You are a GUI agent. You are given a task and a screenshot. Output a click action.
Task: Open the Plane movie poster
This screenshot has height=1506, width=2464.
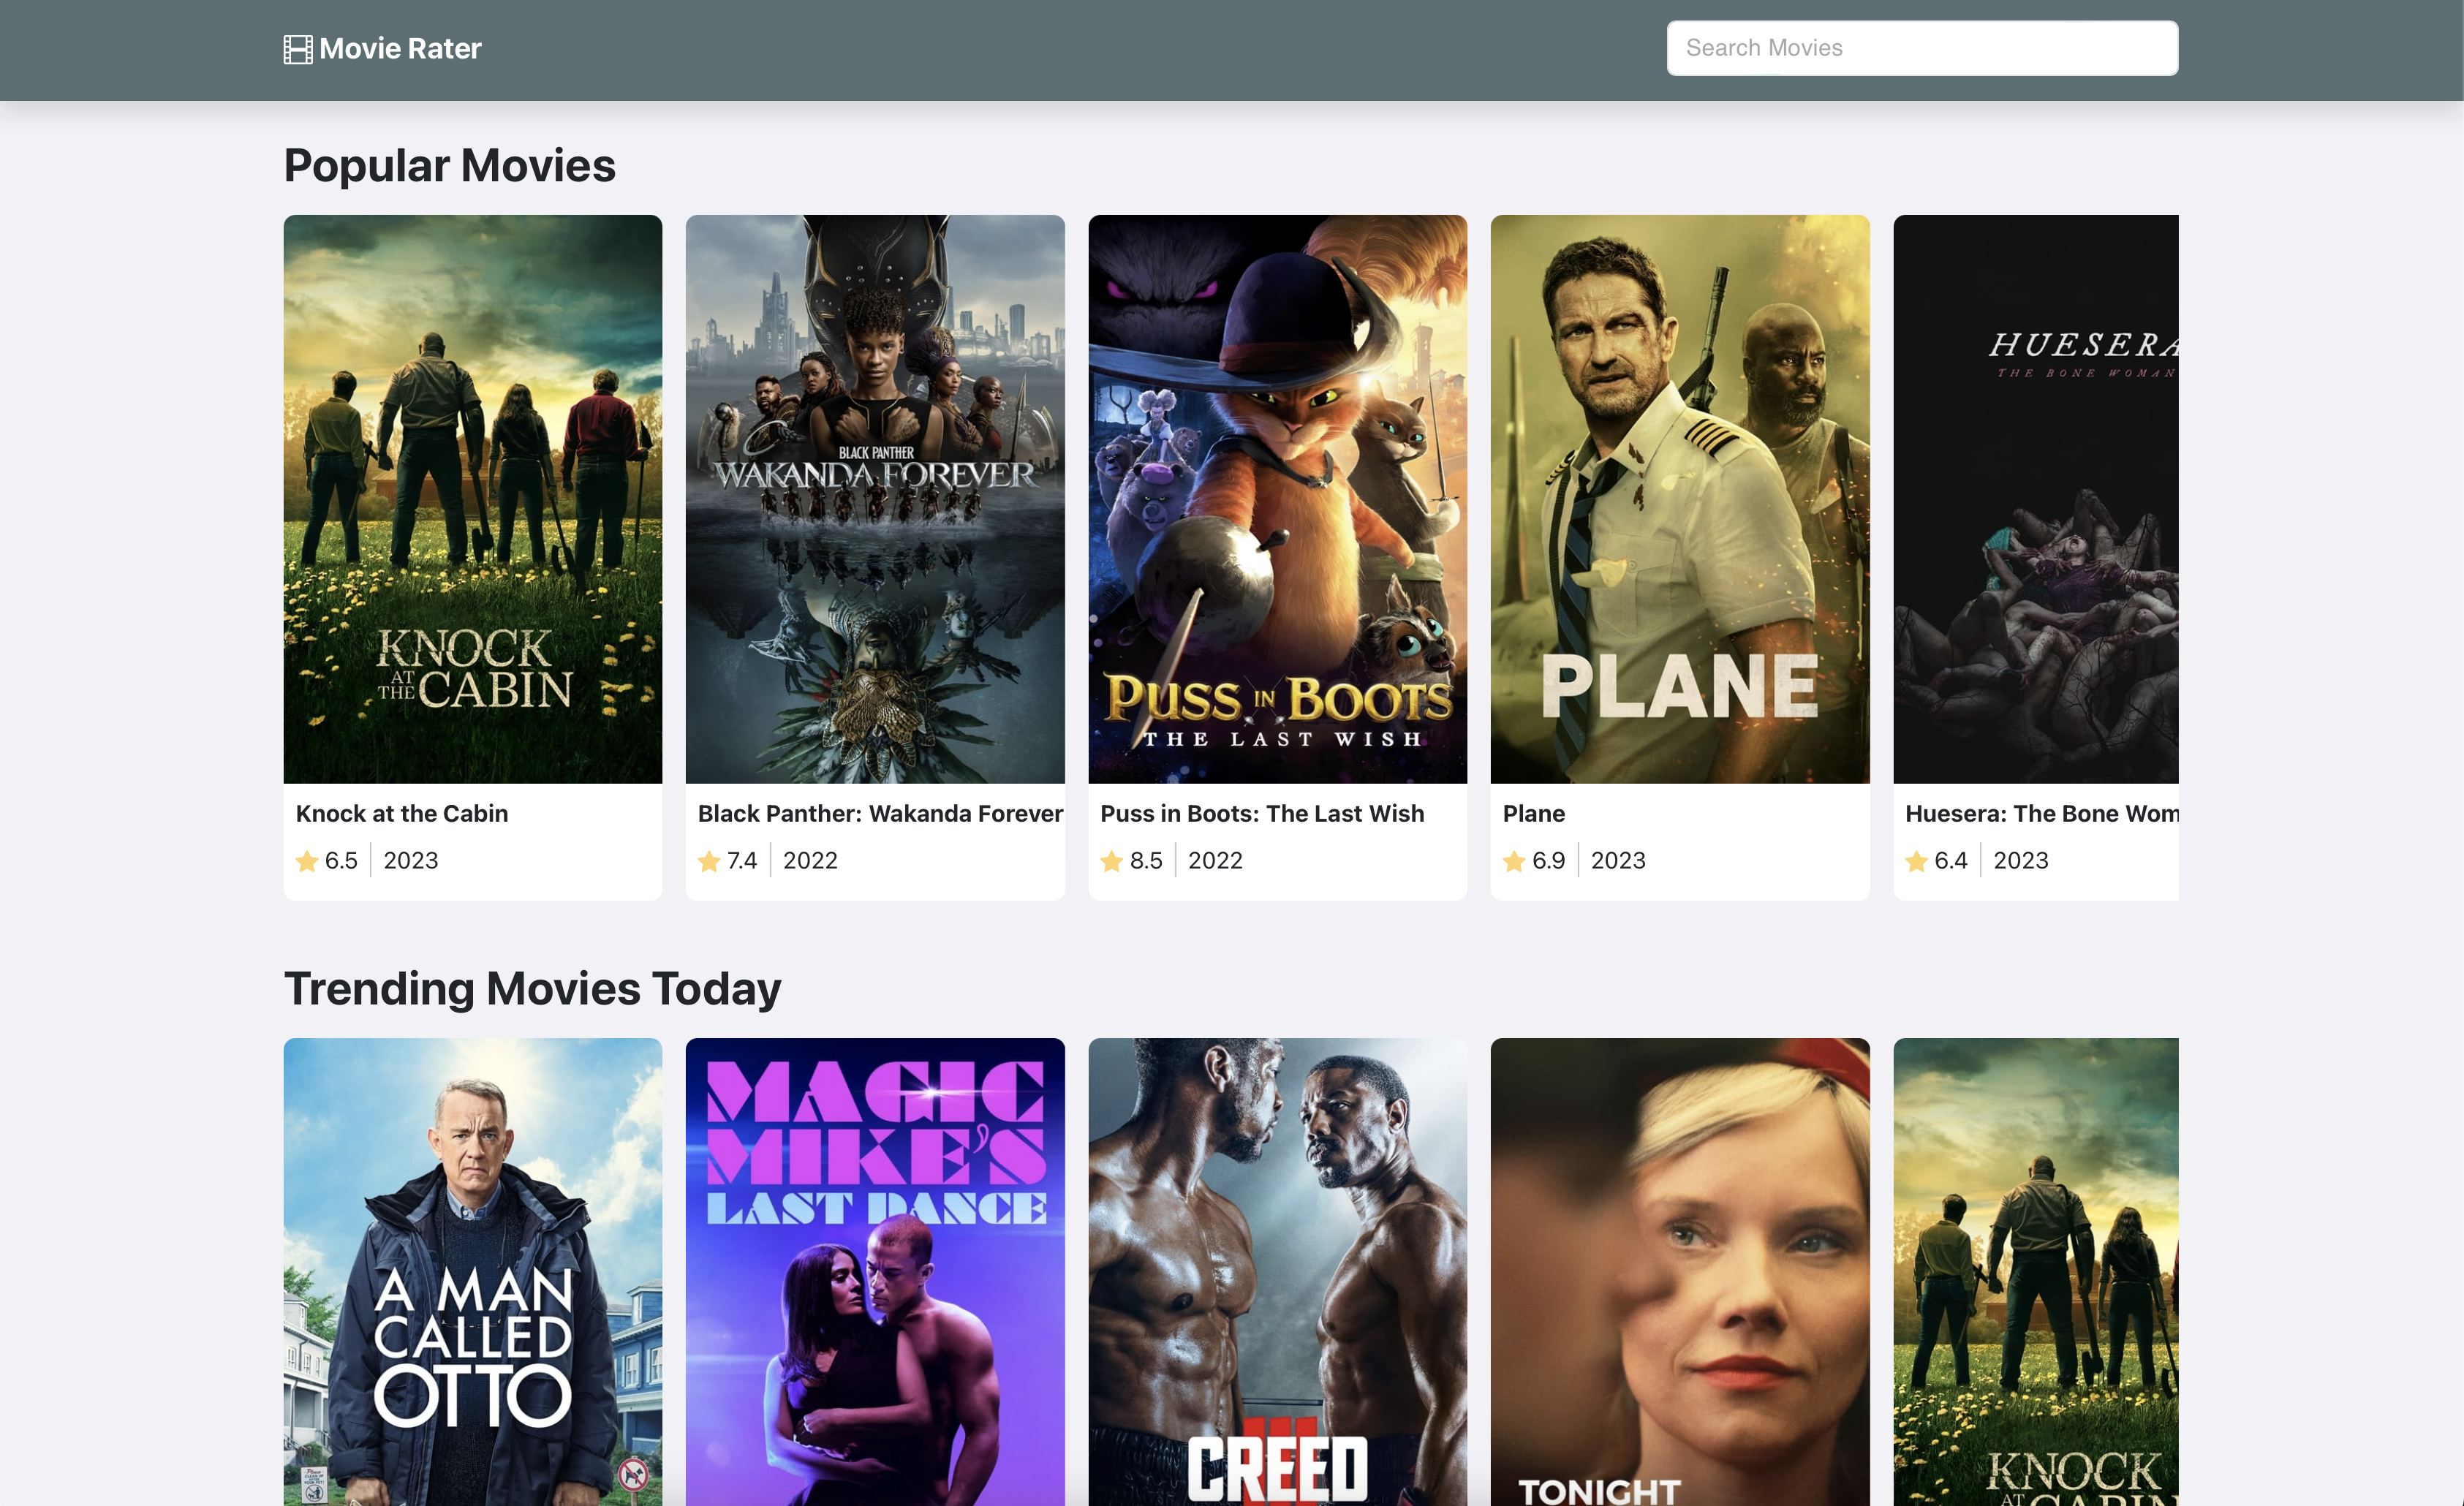click(1680, 499)
